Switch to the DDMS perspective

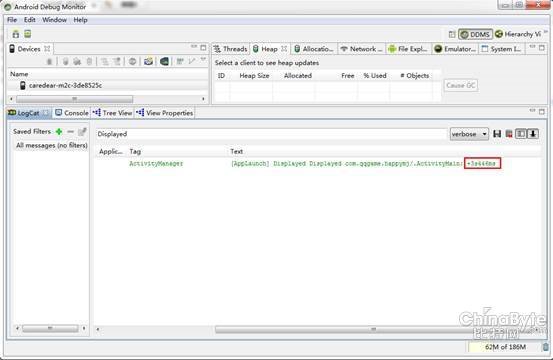tap(475, 34)
